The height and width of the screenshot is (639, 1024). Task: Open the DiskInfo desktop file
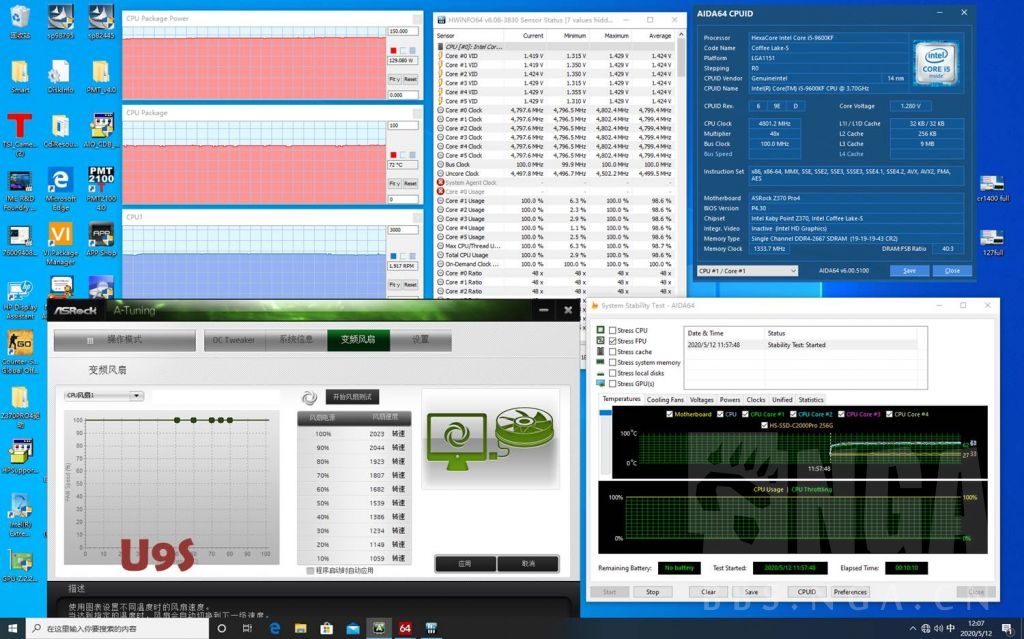coord(60,76)
